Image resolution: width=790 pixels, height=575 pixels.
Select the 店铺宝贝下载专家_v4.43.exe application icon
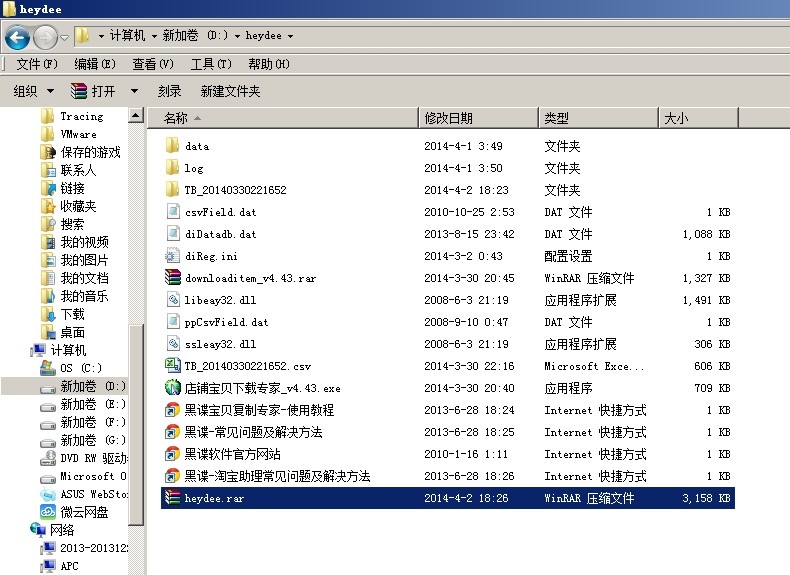click(x=173, y=388)
